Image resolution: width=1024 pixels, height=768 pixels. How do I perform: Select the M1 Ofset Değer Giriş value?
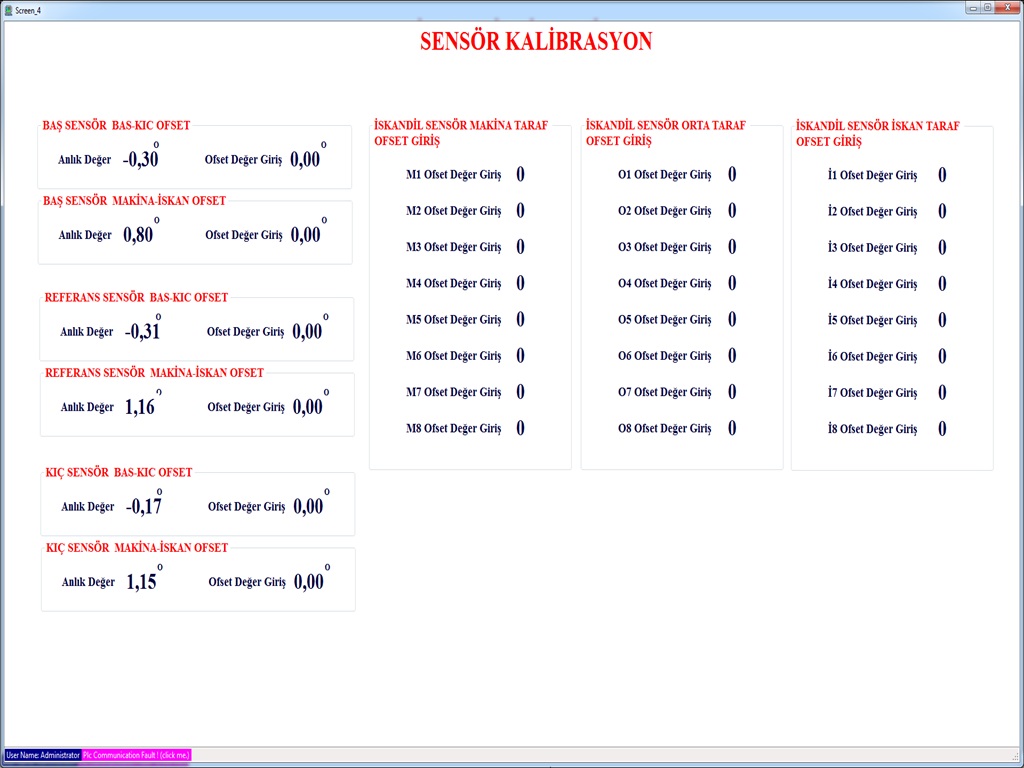pos(520,175)
